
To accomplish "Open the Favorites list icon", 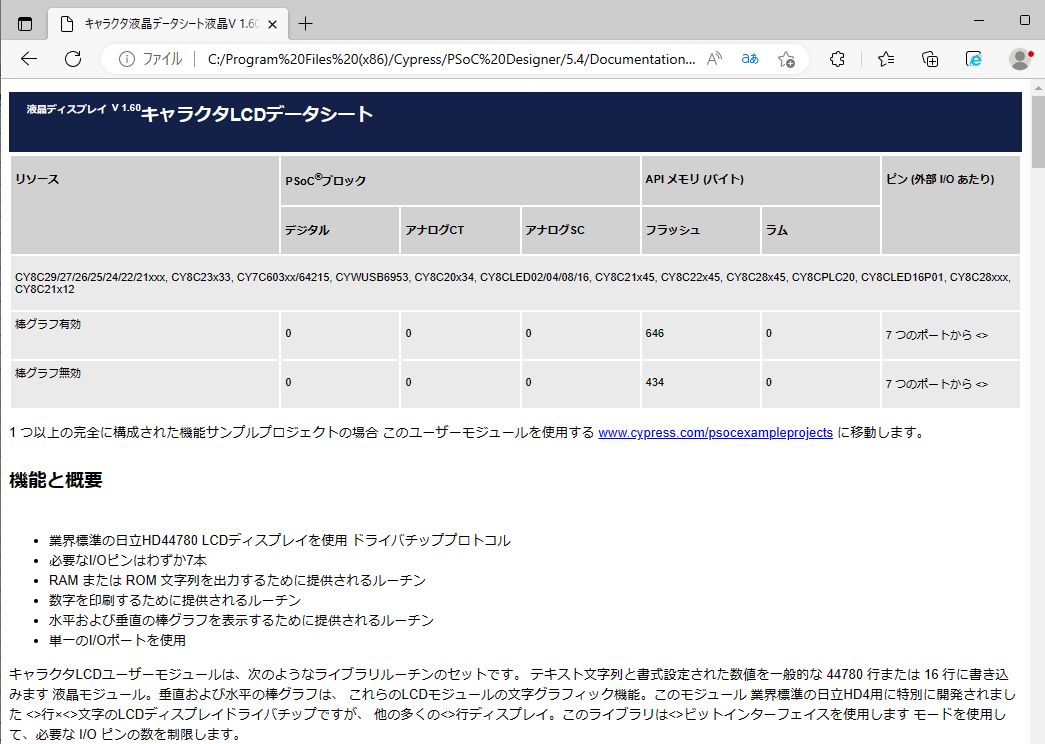I will [x=886, y=59].
